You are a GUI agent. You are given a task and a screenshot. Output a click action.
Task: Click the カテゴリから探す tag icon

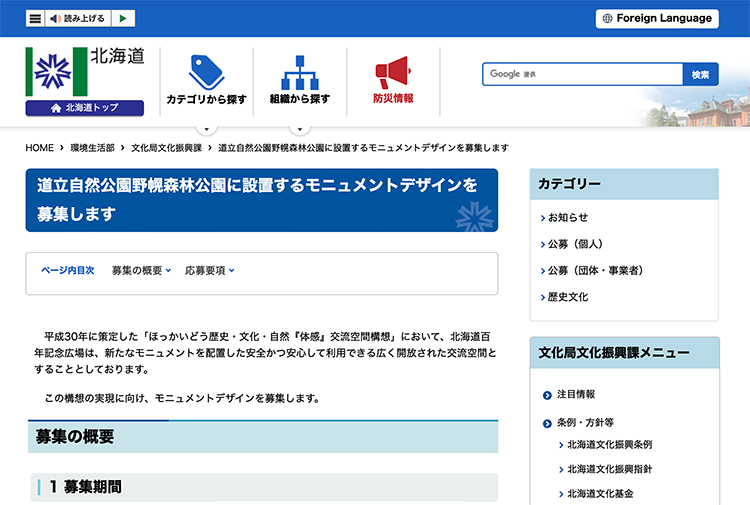[x=206, y=72]
